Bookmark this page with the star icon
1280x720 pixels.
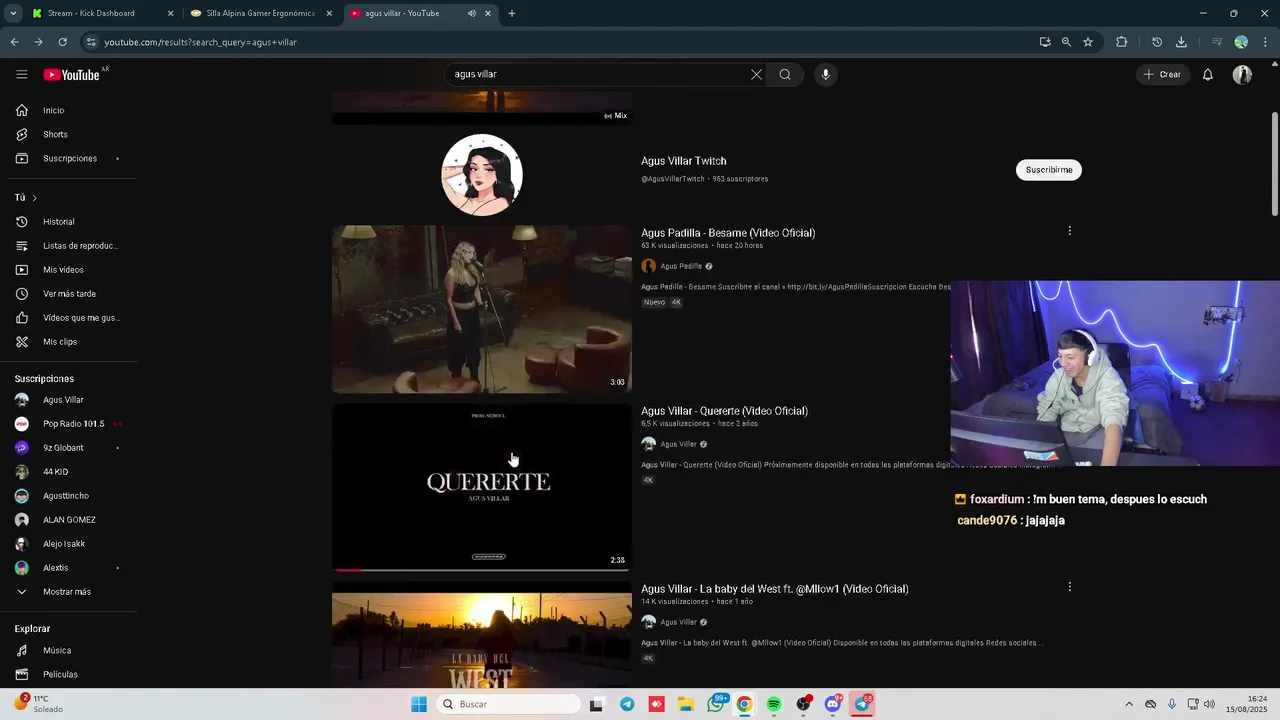click(1088, 42)
